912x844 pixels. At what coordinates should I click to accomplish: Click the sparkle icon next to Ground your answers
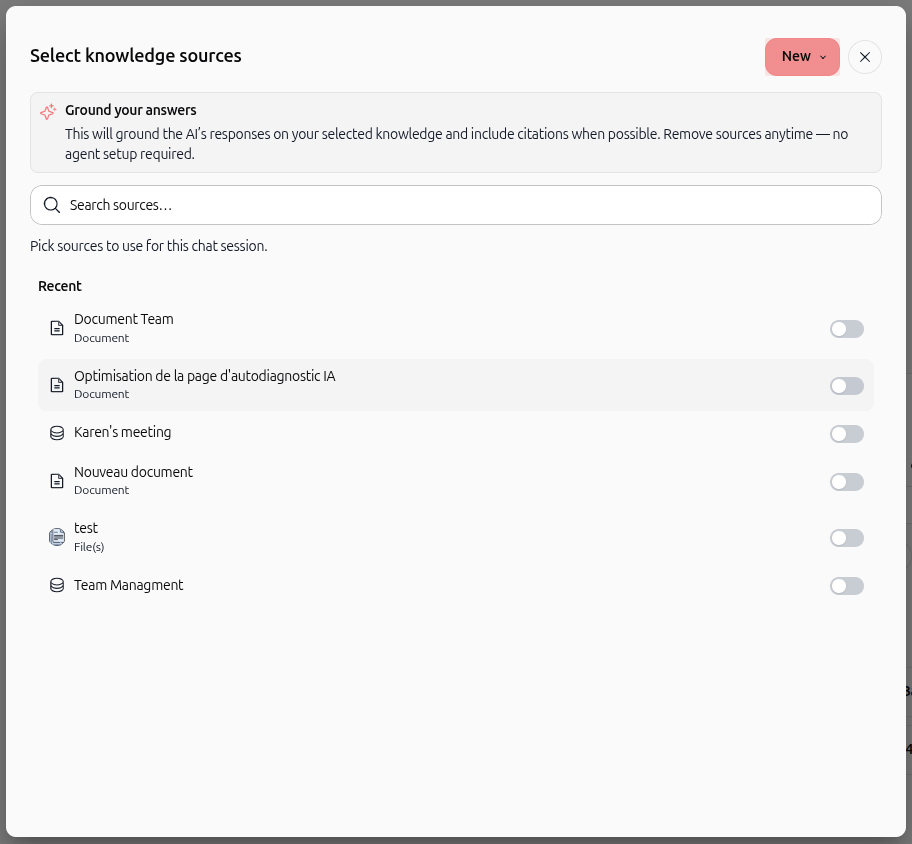[x=48, y=111]
